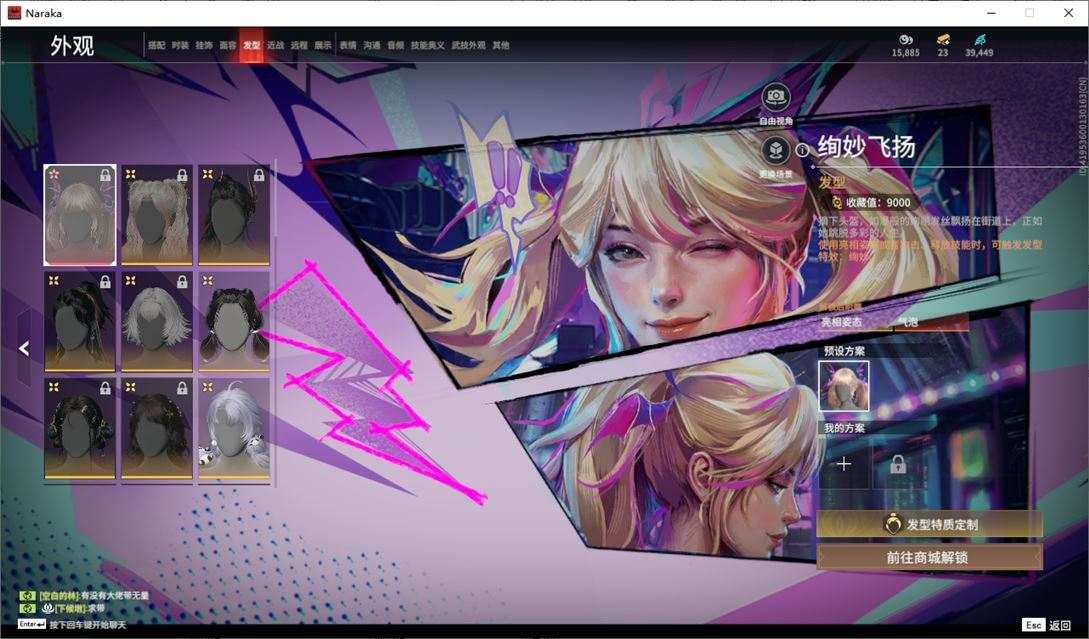This screenshot has width=1089, height=639.
Task: Switch to the 音频 tab
Action: coord(396,45)
